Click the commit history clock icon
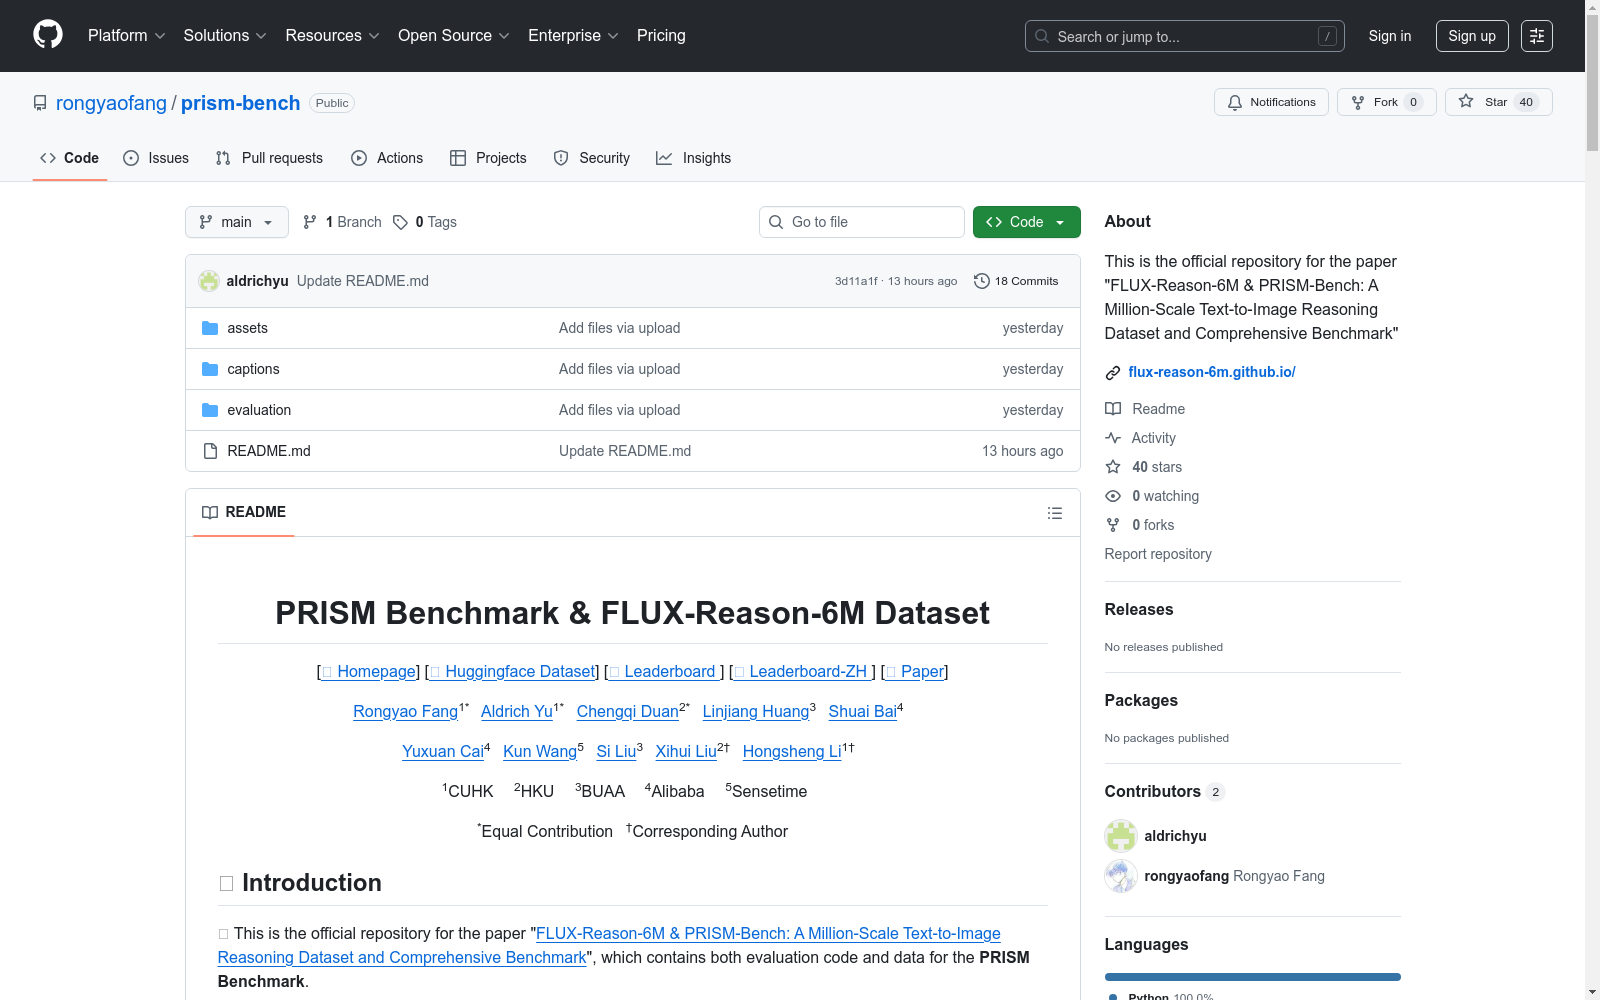 (982, 281)
